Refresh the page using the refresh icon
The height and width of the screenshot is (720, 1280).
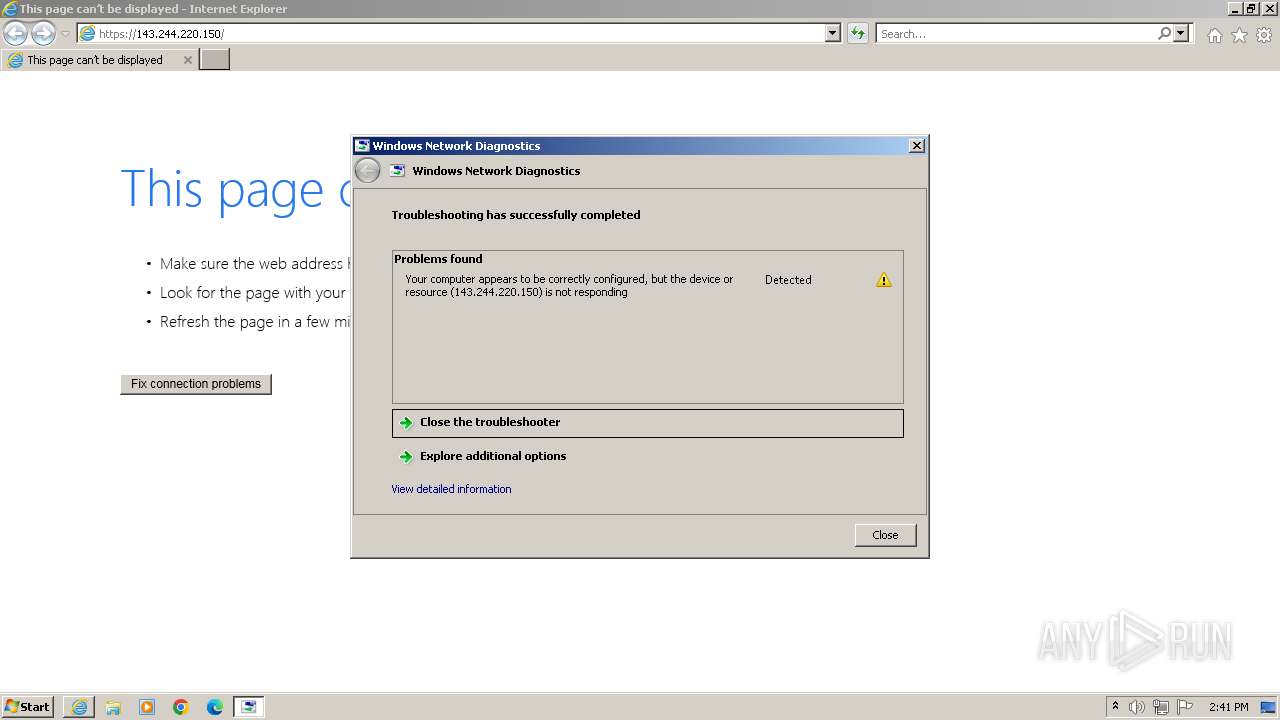858,33
